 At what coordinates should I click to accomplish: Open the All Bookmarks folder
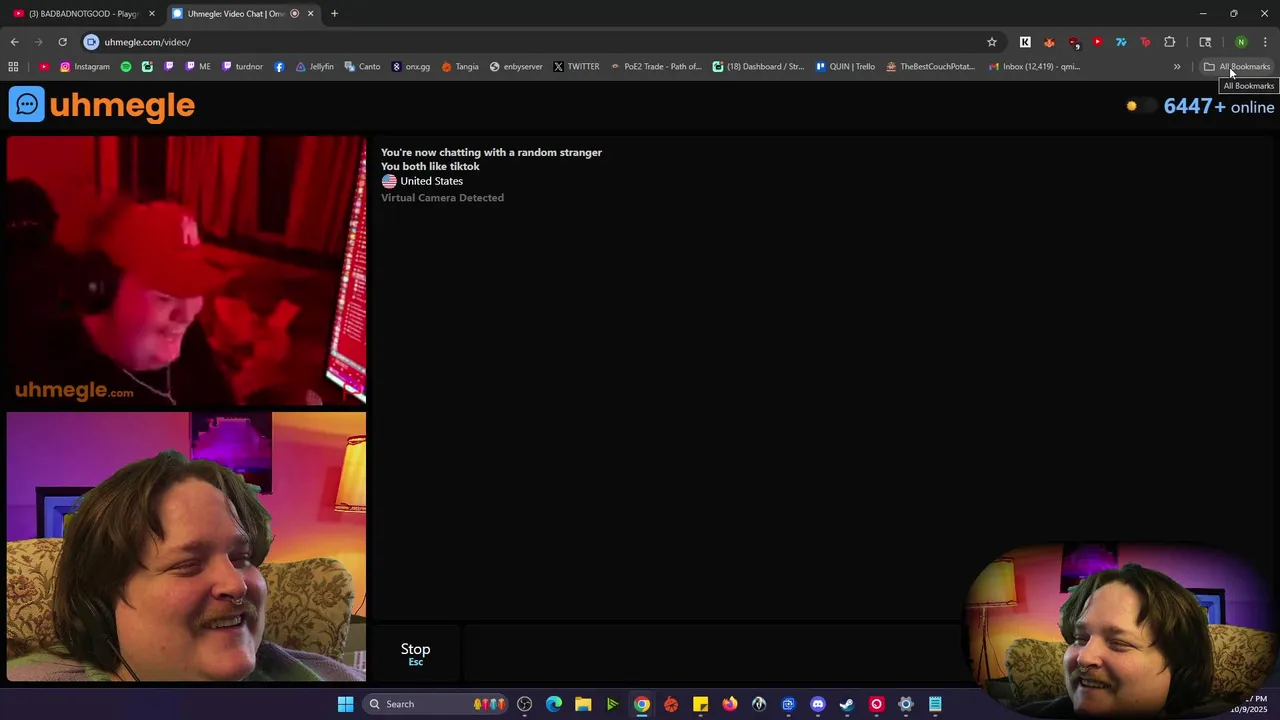[x=1236, y=67]
